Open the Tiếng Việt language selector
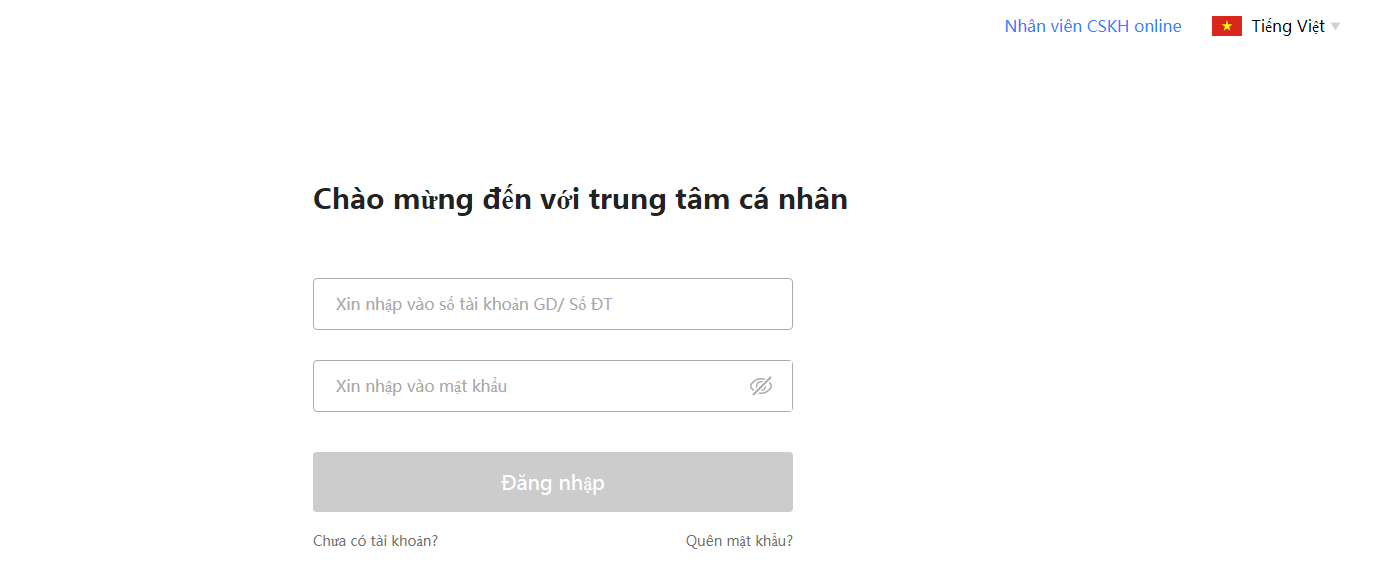 click(x=1276, y=26)
